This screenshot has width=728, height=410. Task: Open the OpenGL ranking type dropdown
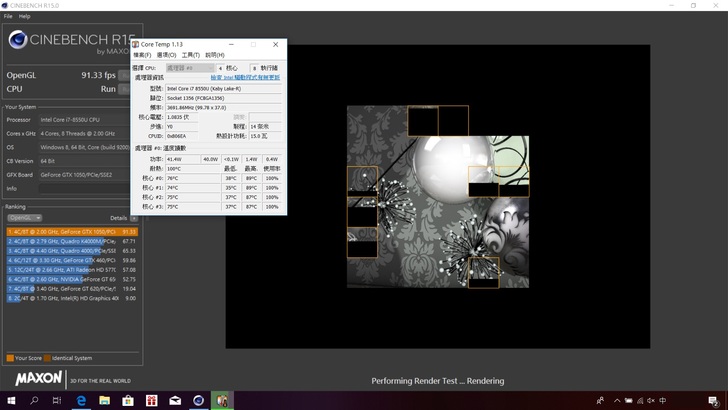point(24,218)
